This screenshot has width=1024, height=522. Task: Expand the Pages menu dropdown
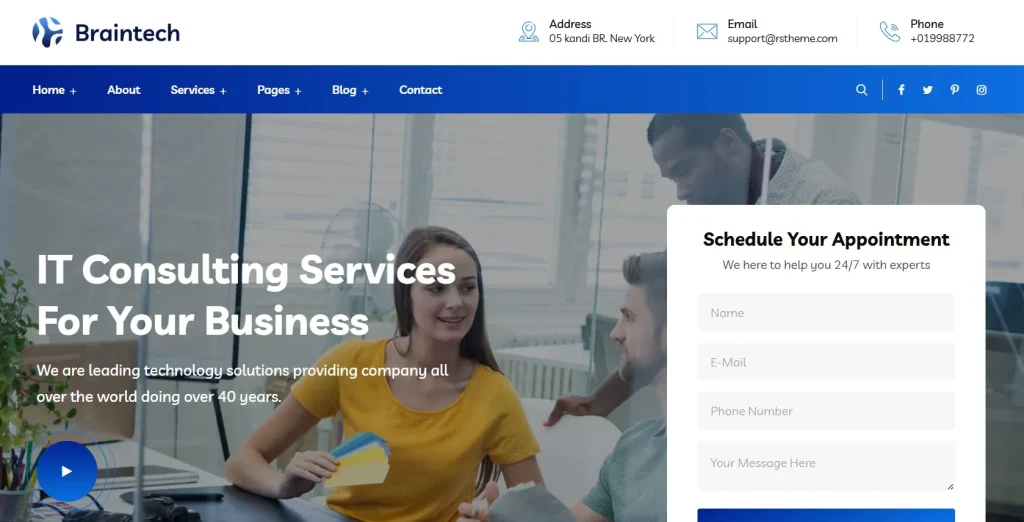280,90
